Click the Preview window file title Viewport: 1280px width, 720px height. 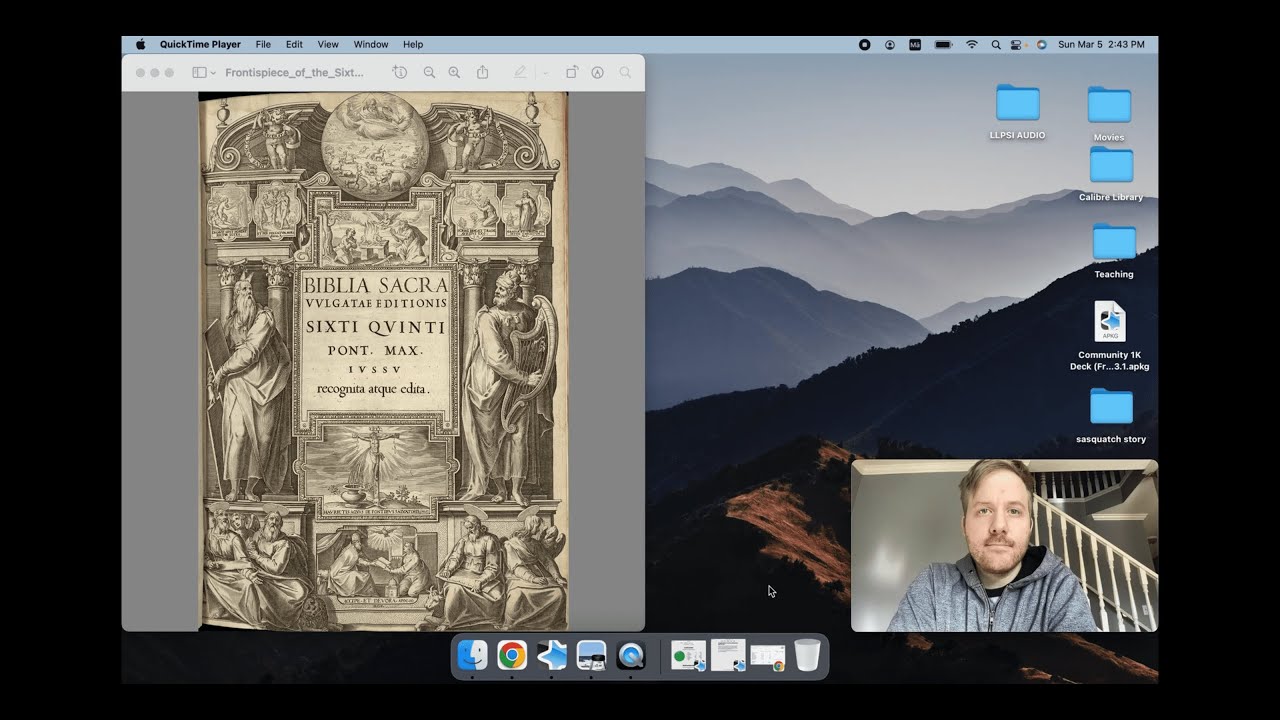(295, 73)
